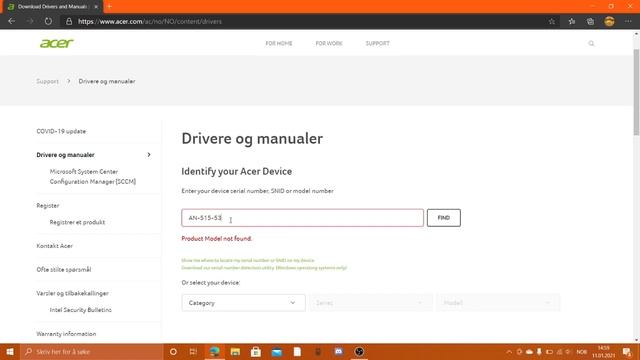This screenshot has height=360, width=640.
Task: Open the SUPPORT menu
Action: pos(378,43)
